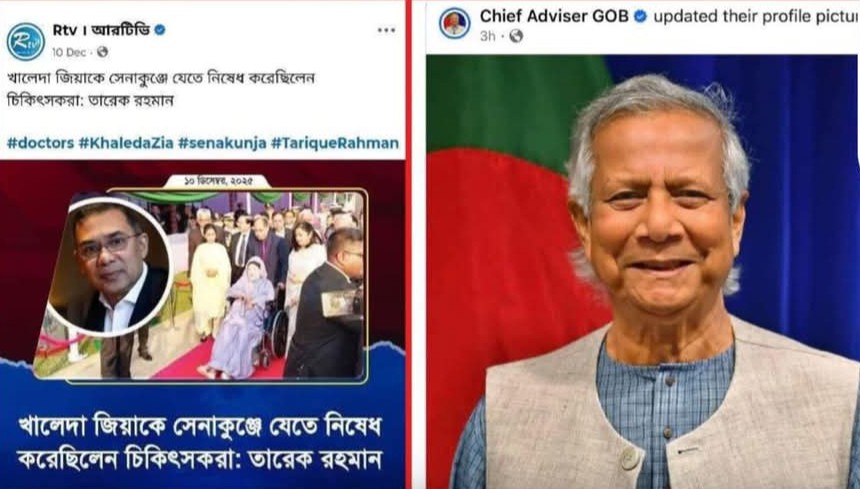The image size is (860, 489).
Task: Click the globe audience icon next to 10 Dec
Action: tap(103, 52)
